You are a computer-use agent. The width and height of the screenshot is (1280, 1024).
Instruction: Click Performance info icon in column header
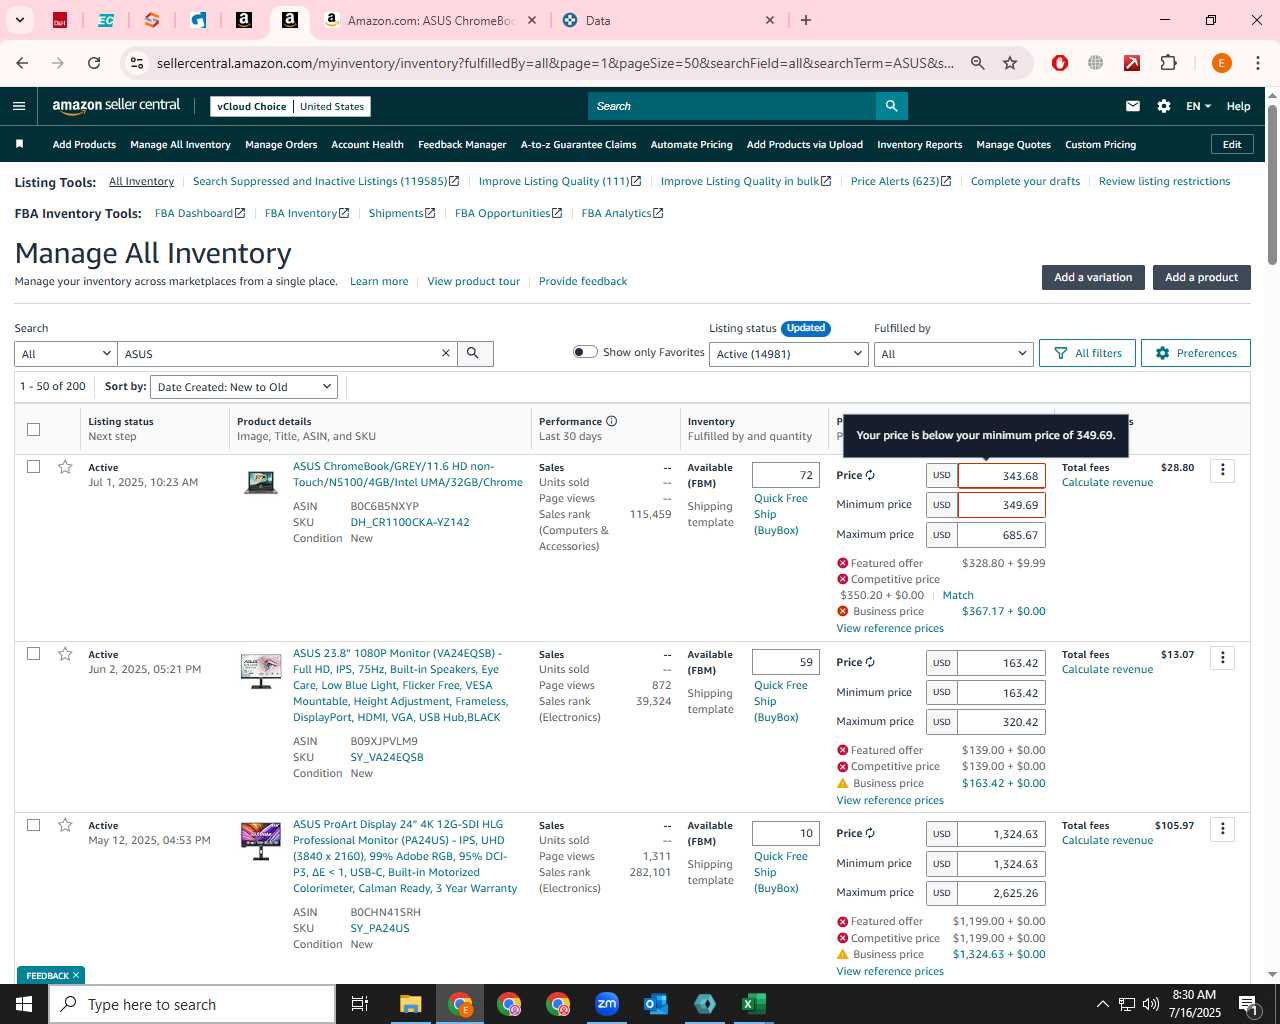[x=612, y=421]
